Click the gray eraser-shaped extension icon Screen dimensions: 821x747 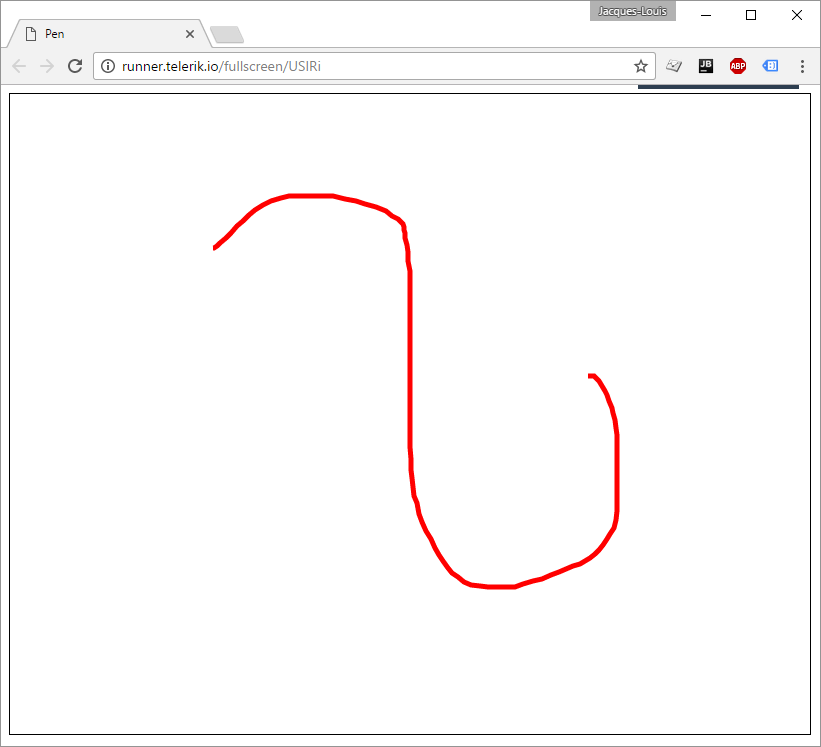tap(674, 66)
